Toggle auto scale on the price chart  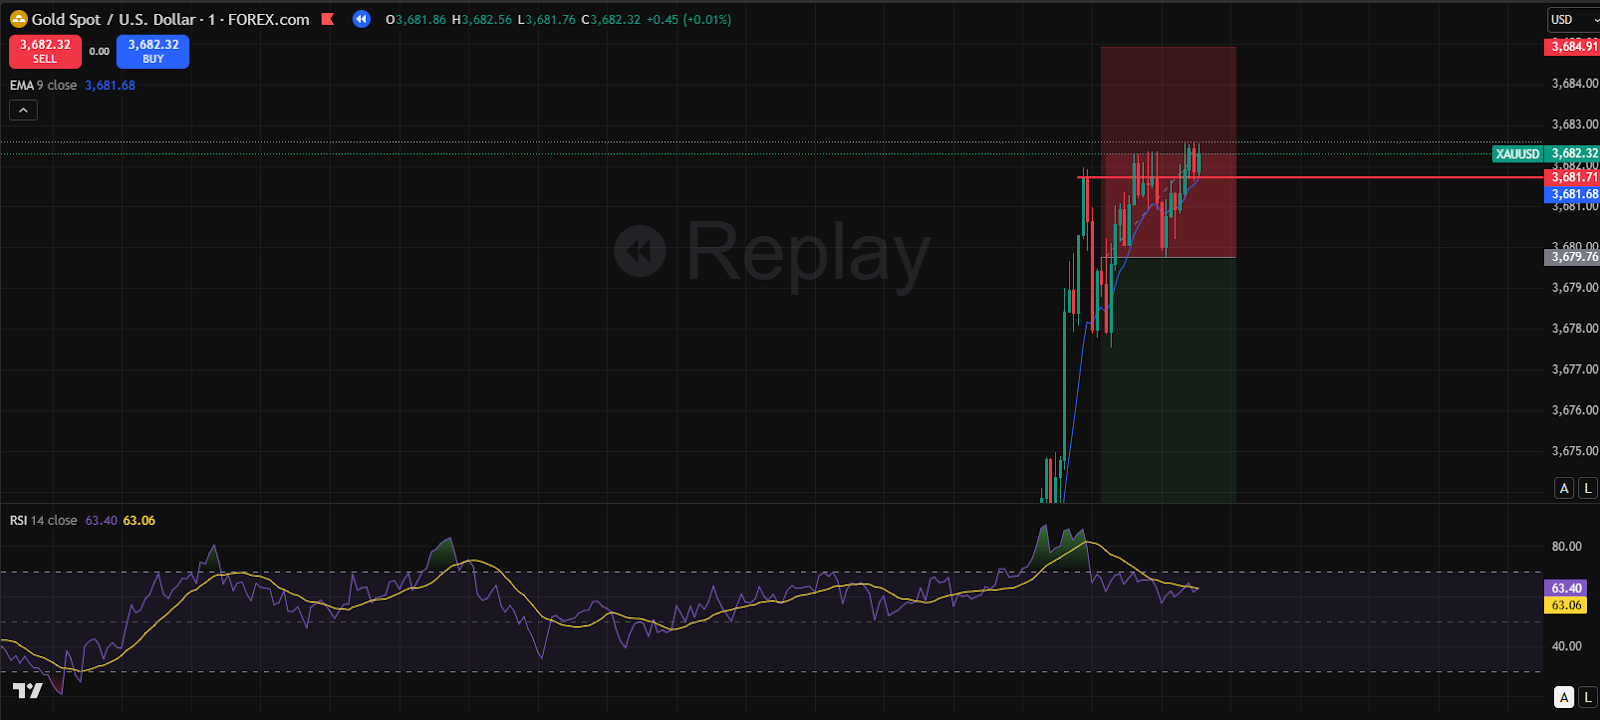tap(1564, 488)
